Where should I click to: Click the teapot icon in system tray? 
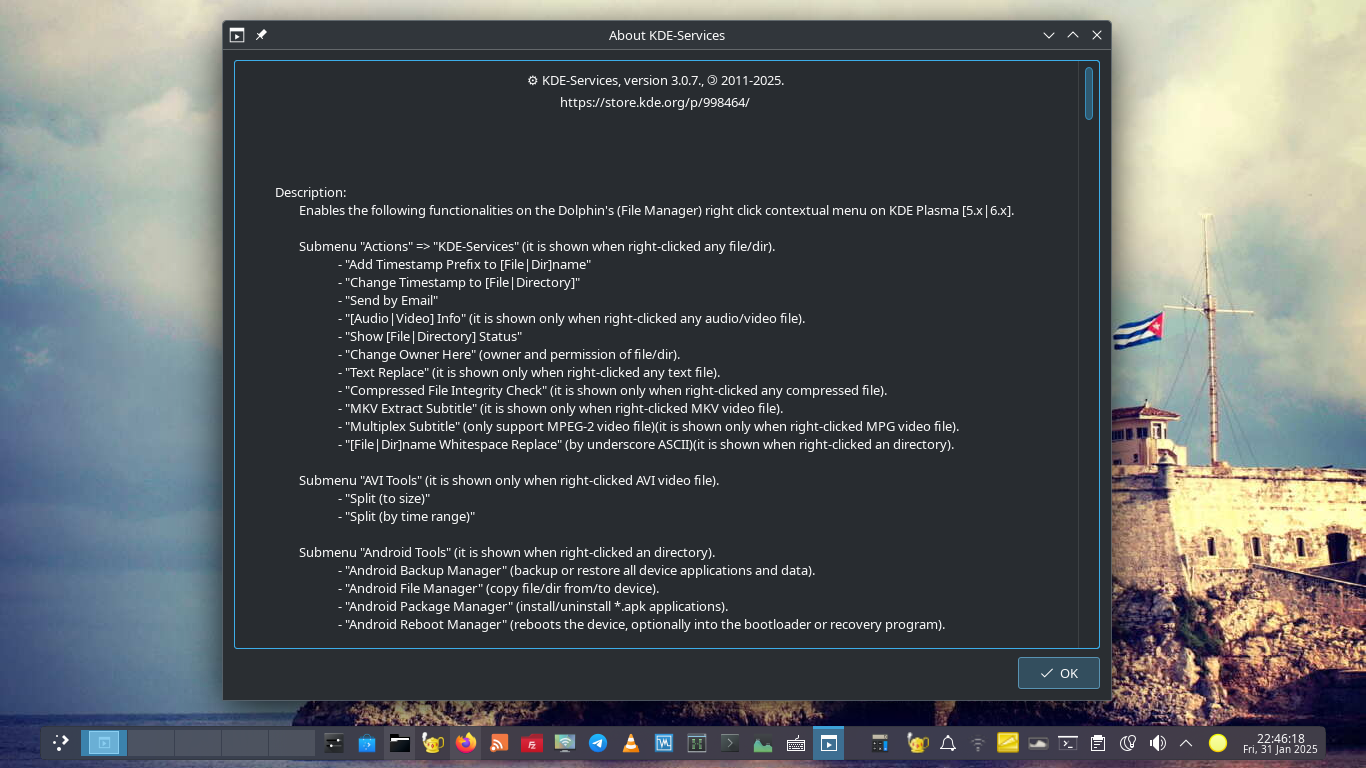(x=916, y=743)
